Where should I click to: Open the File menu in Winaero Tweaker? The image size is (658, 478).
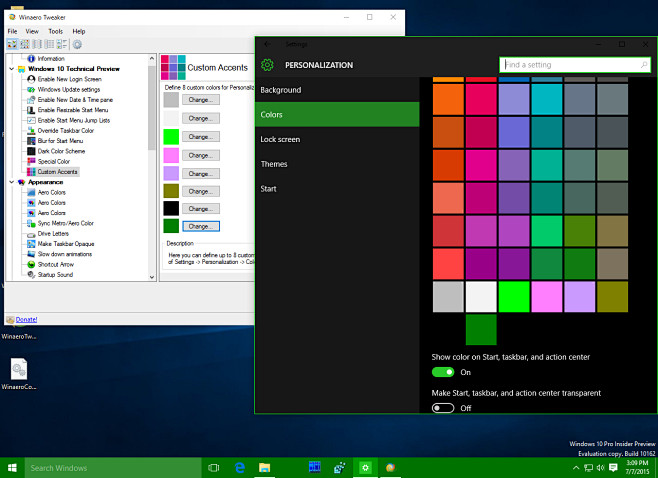pyautogui.click(x=13, y=31)
